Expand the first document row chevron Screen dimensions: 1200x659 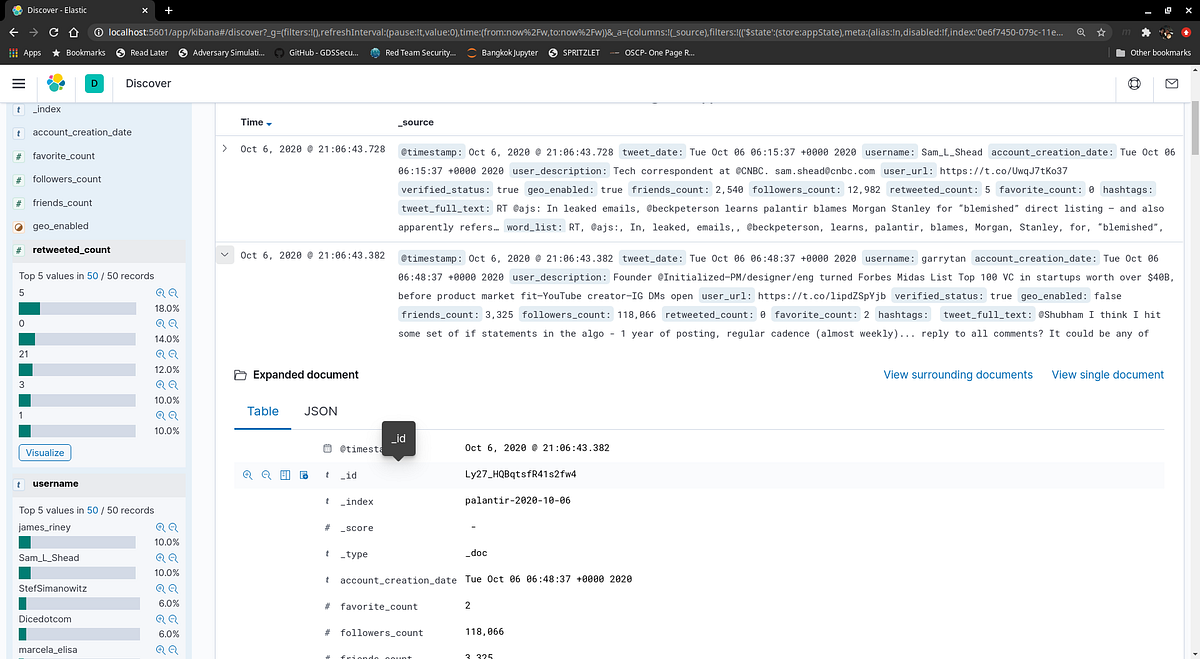tap(224, 148)
